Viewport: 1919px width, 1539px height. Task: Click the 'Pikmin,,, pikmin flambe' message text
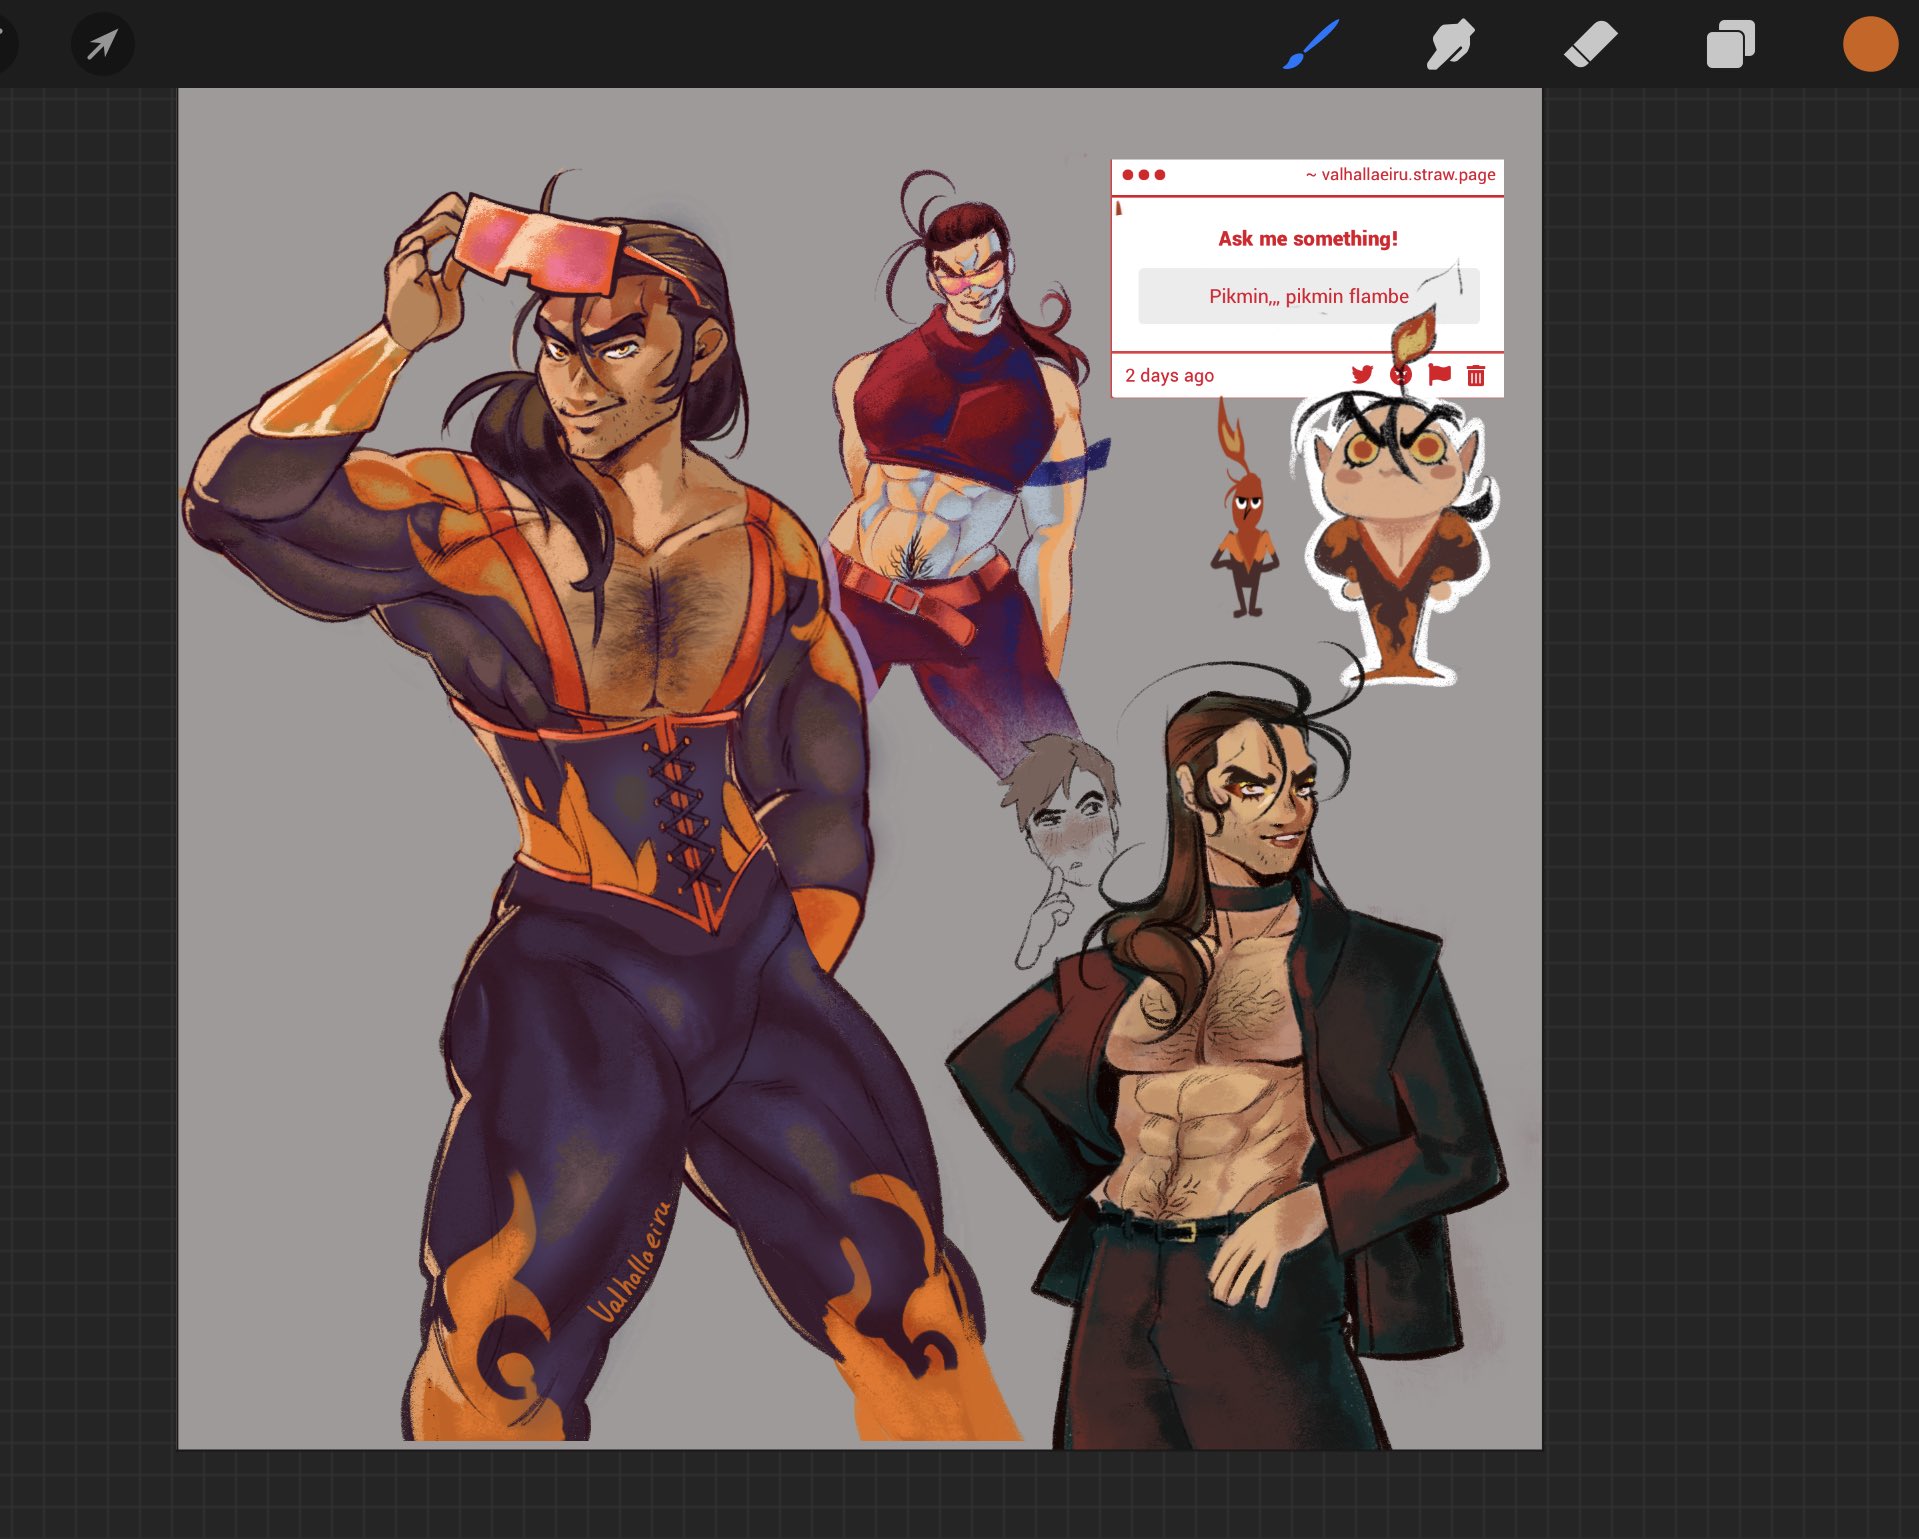pyautogui.click(x=1309, y=296)
